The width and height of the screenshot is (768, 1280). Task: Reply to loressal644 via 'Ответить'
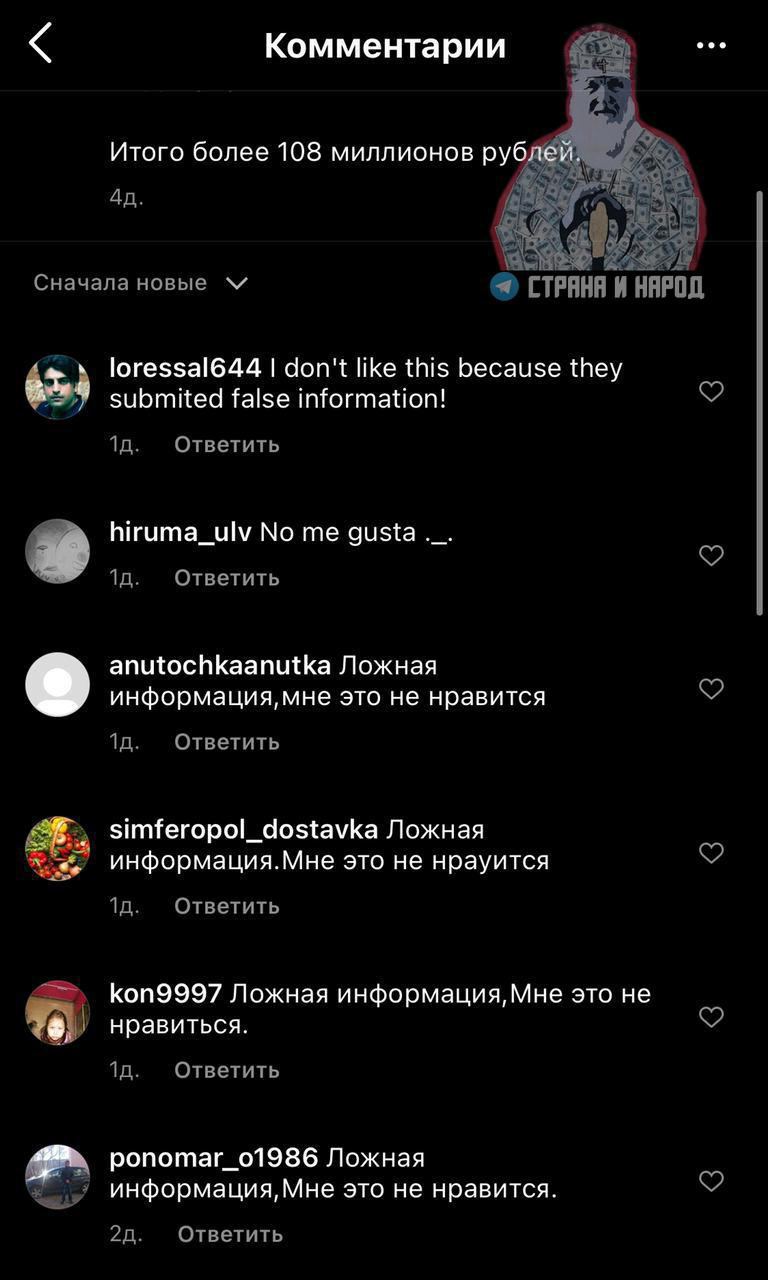(227, 444)
